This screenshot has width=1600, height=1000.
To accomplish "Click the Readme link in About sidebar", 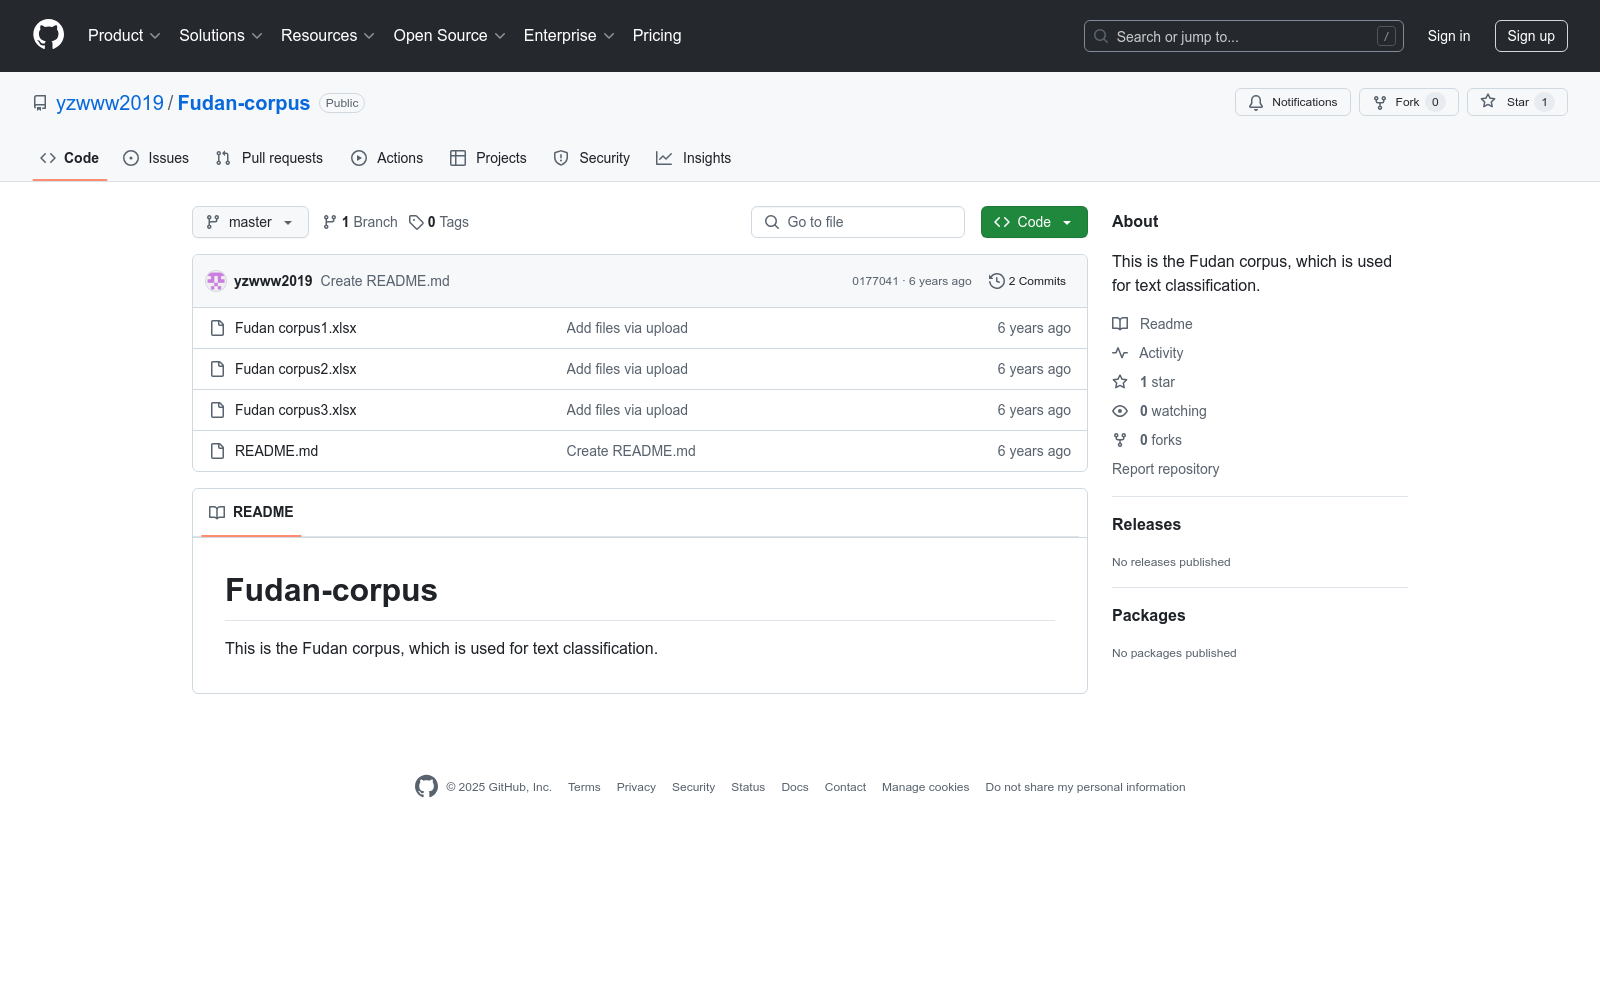I will [x=1152, y=324].
